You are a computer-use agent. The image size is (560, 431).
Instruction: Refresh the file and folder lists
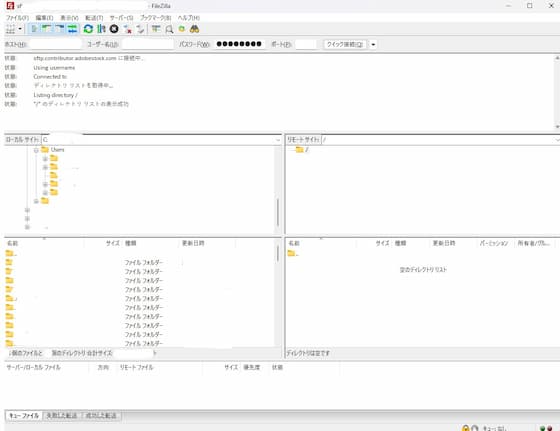[88, 29]
